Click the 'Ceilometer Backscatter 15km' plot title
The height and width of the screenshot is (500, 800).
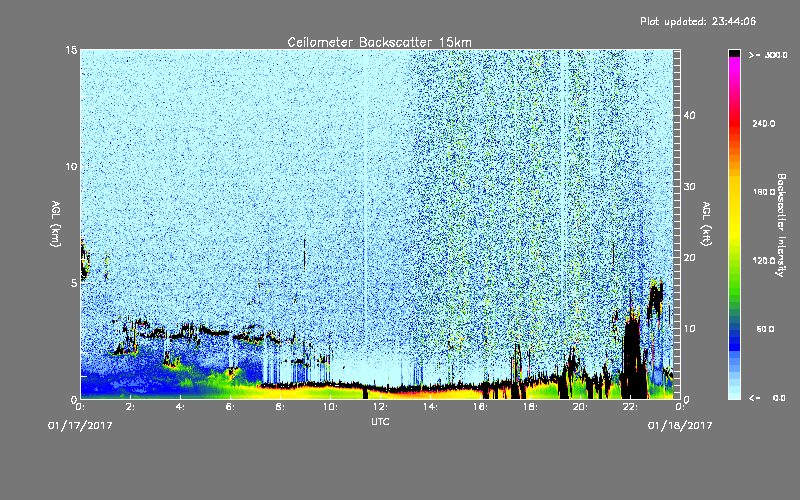click(379, 42)
